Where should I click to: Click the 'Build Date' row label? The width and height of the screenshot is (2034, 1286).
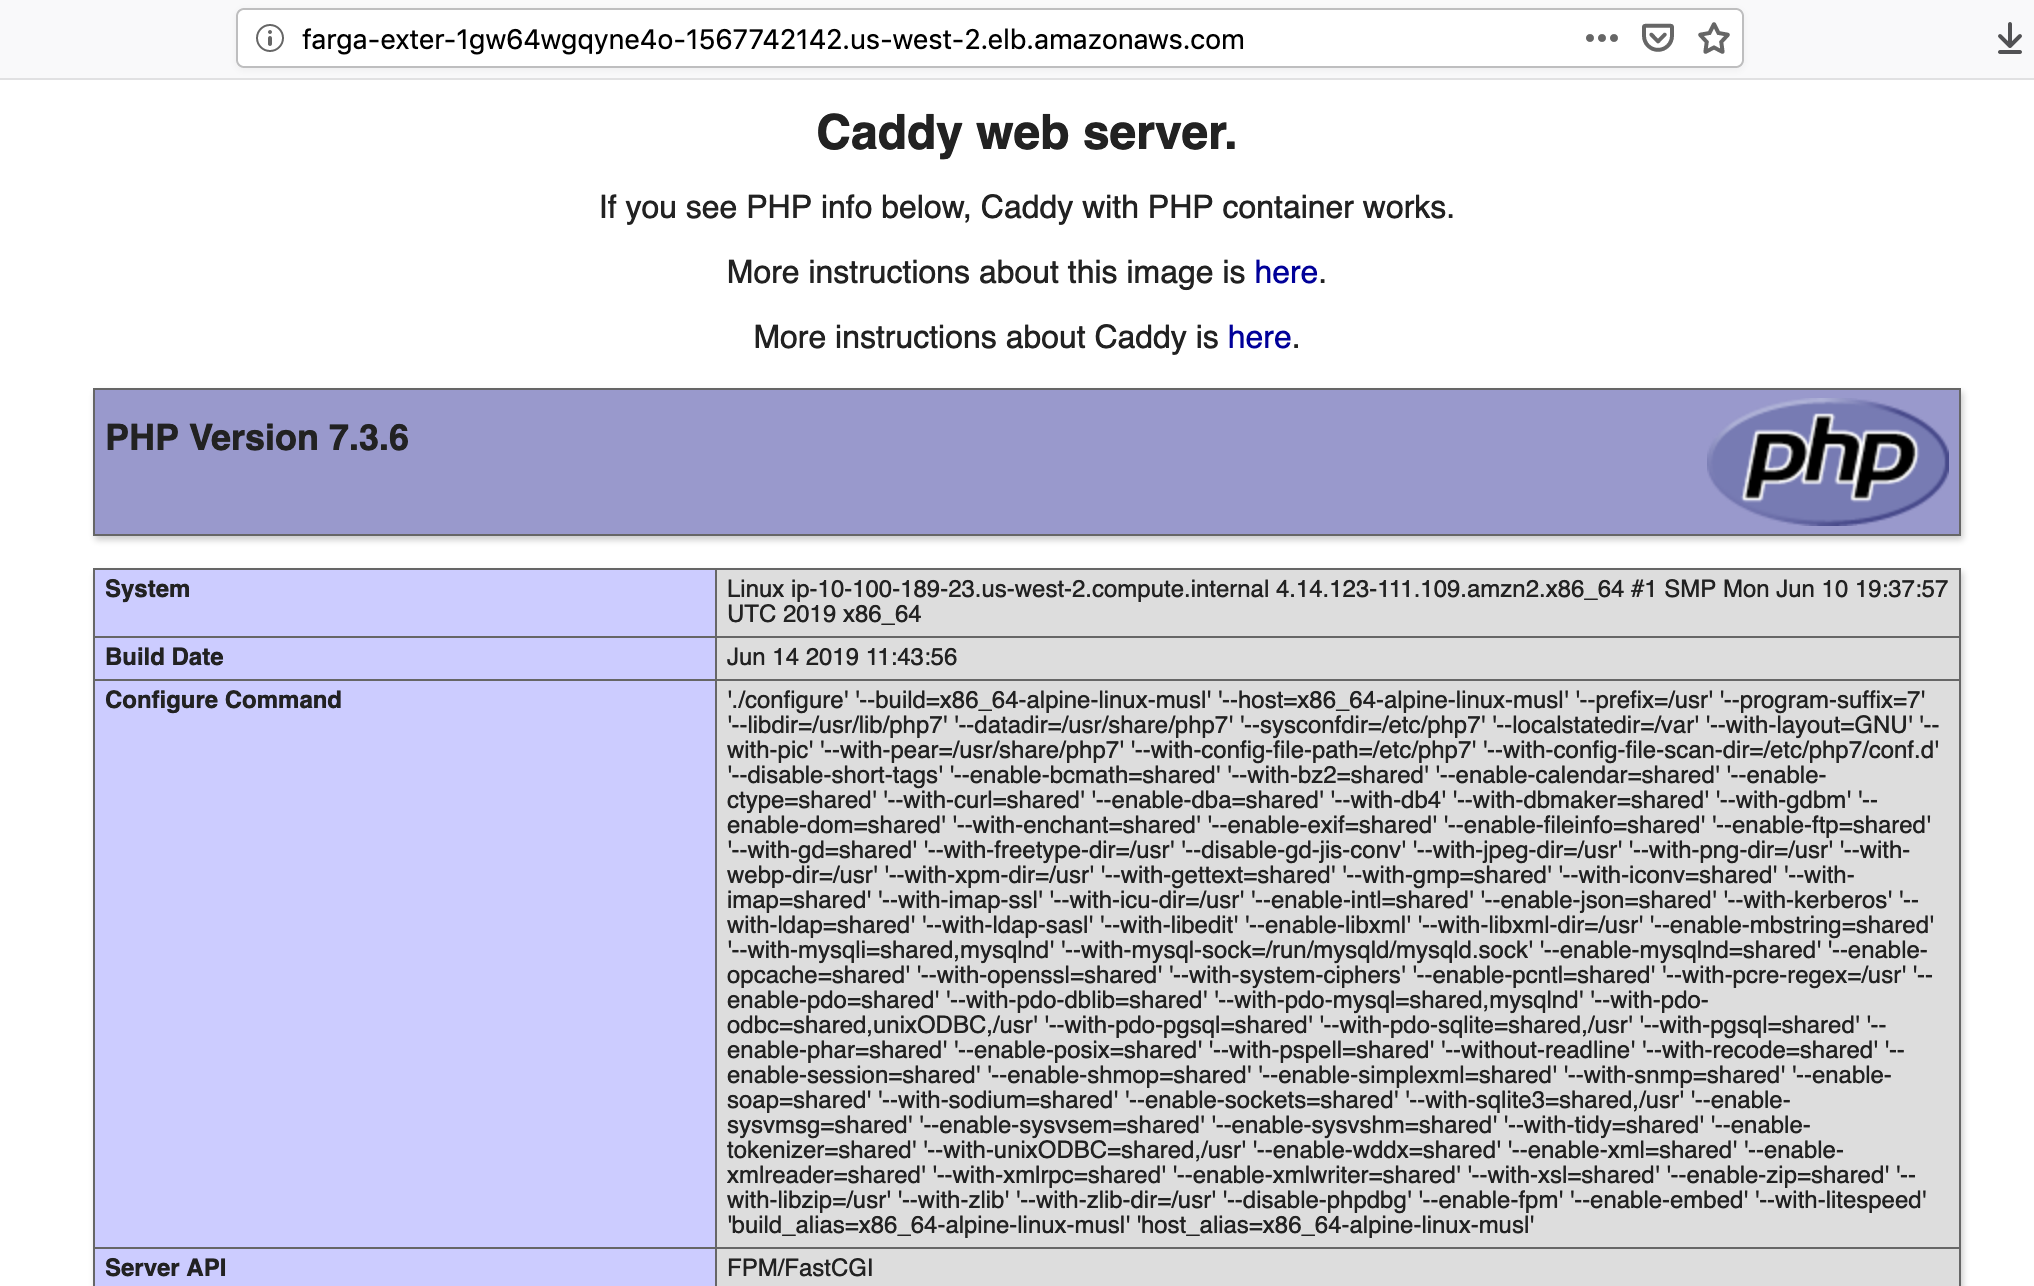click(x=164, y=657)
